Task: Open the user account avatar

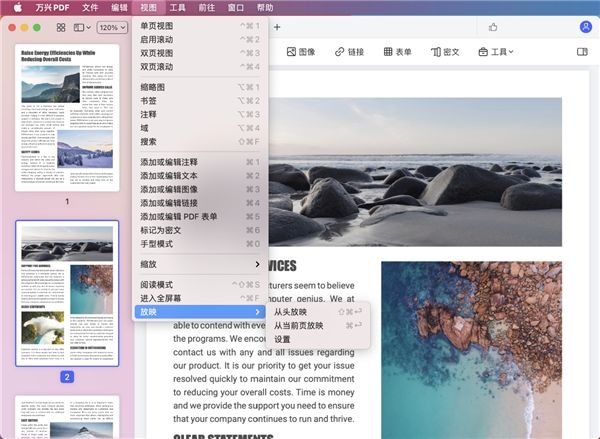Action: 586,27
